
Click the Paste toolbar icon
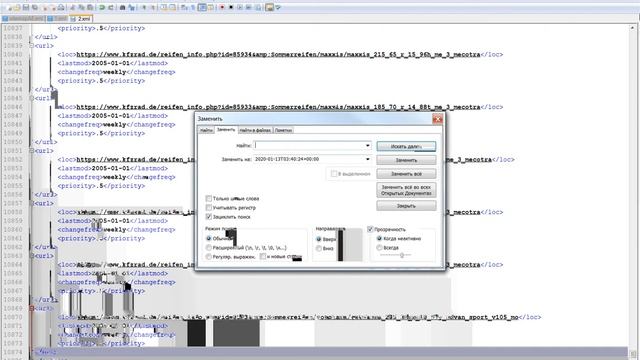(x=90, y=7)
